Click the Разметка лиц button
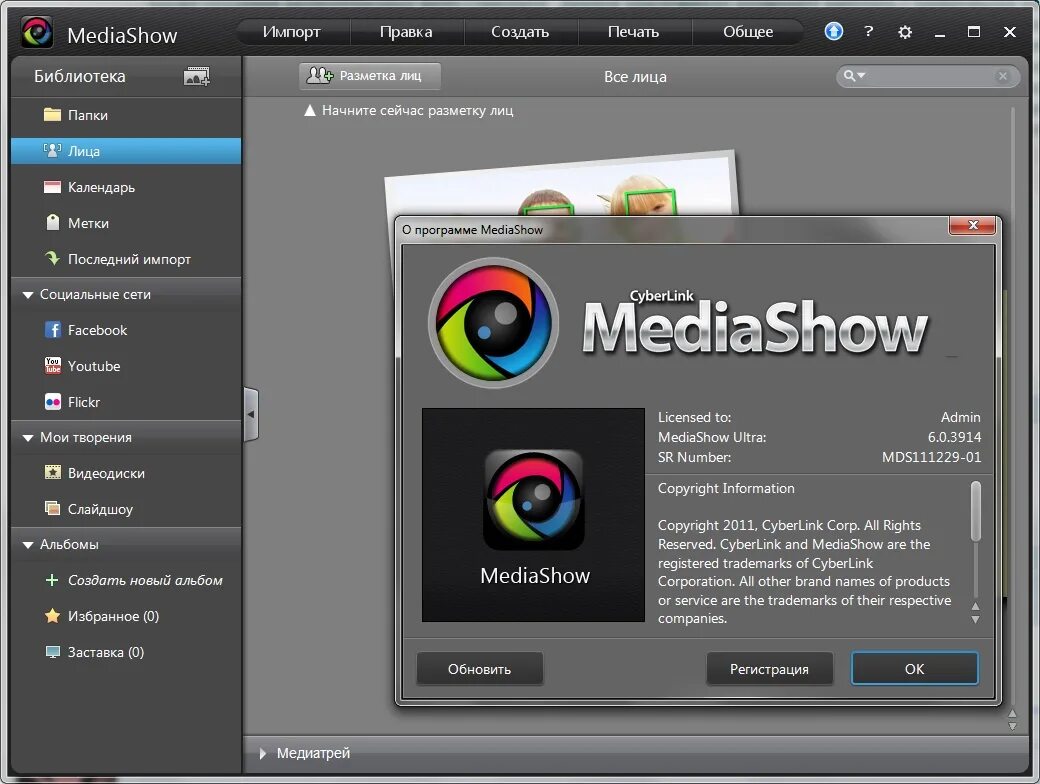Screen dimensions: 1040x784 369,76
